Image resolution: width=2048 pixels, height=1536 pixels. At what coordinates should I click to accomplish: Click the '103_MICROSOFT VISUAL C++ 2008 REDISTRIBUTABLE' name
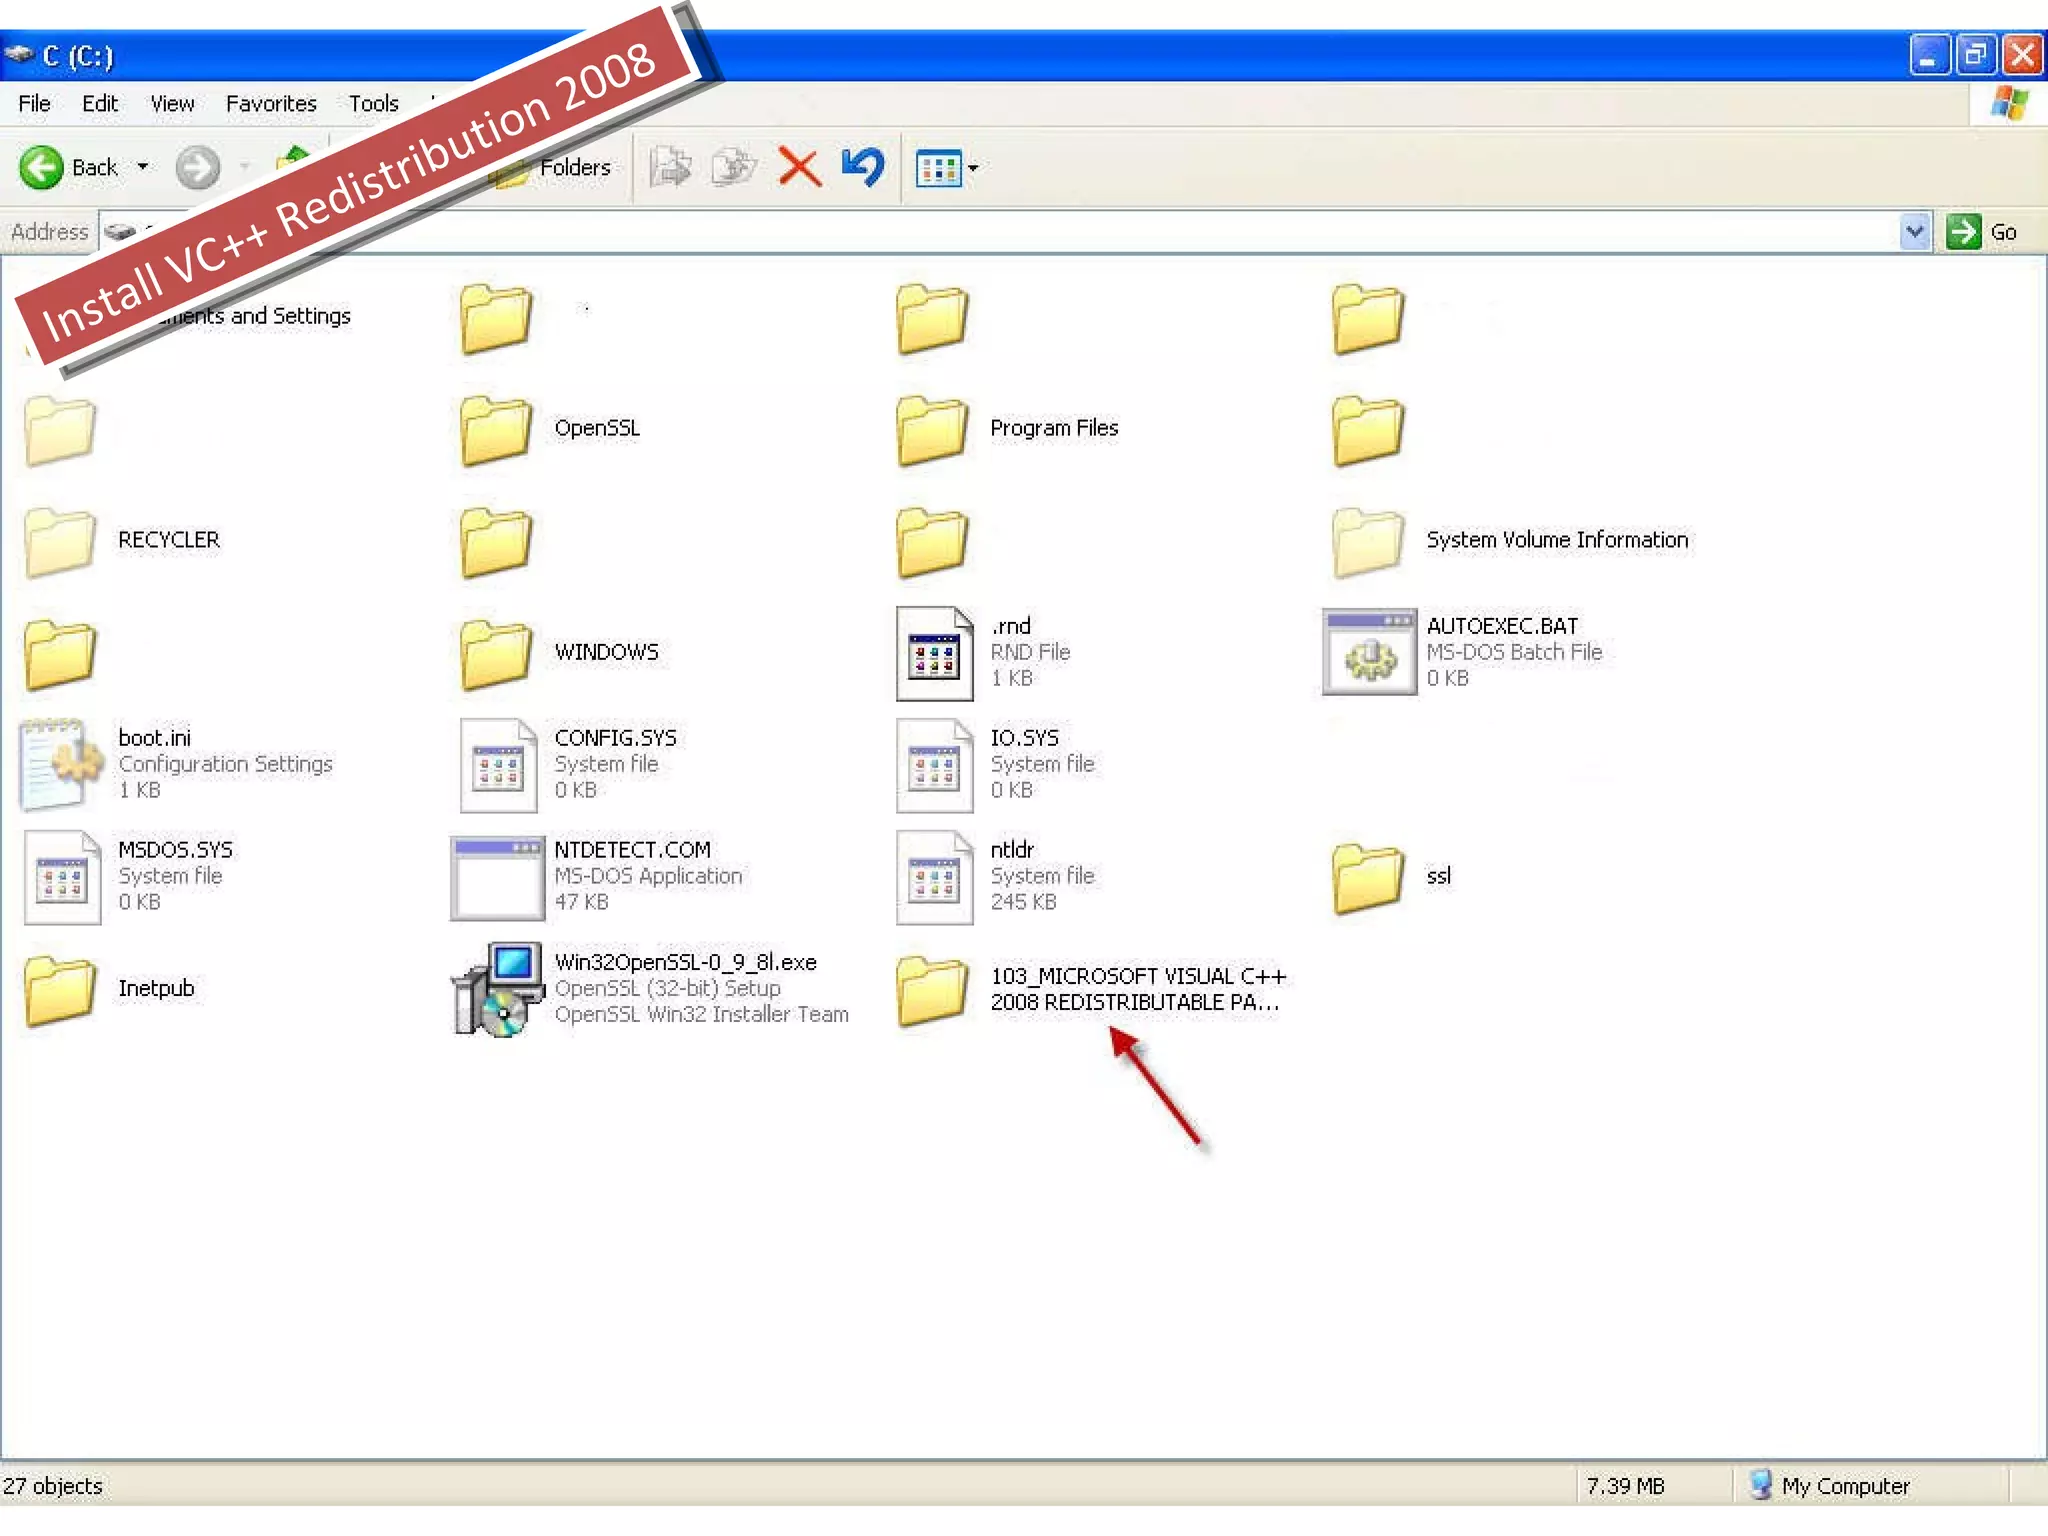pyautogui.click(x=1138, y=989)
